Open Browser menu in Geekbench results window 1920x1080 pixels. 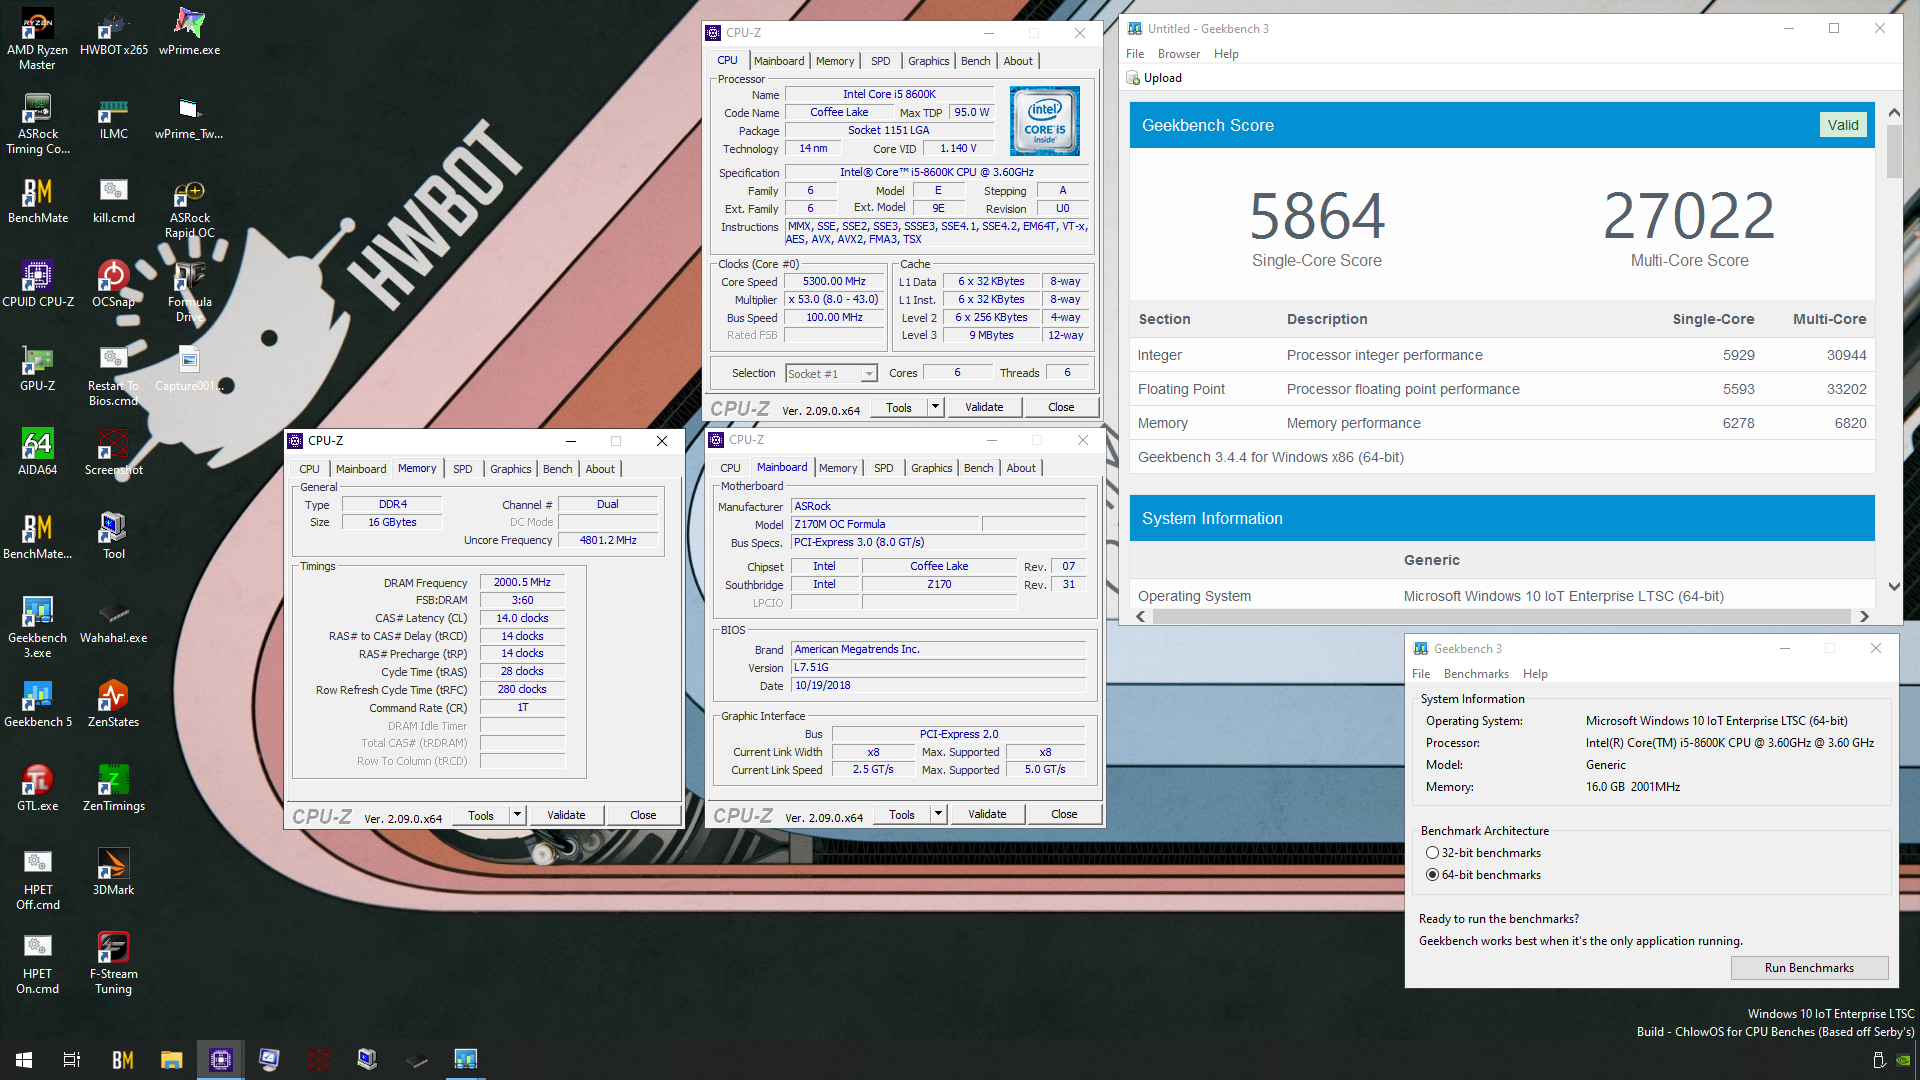1178,54
